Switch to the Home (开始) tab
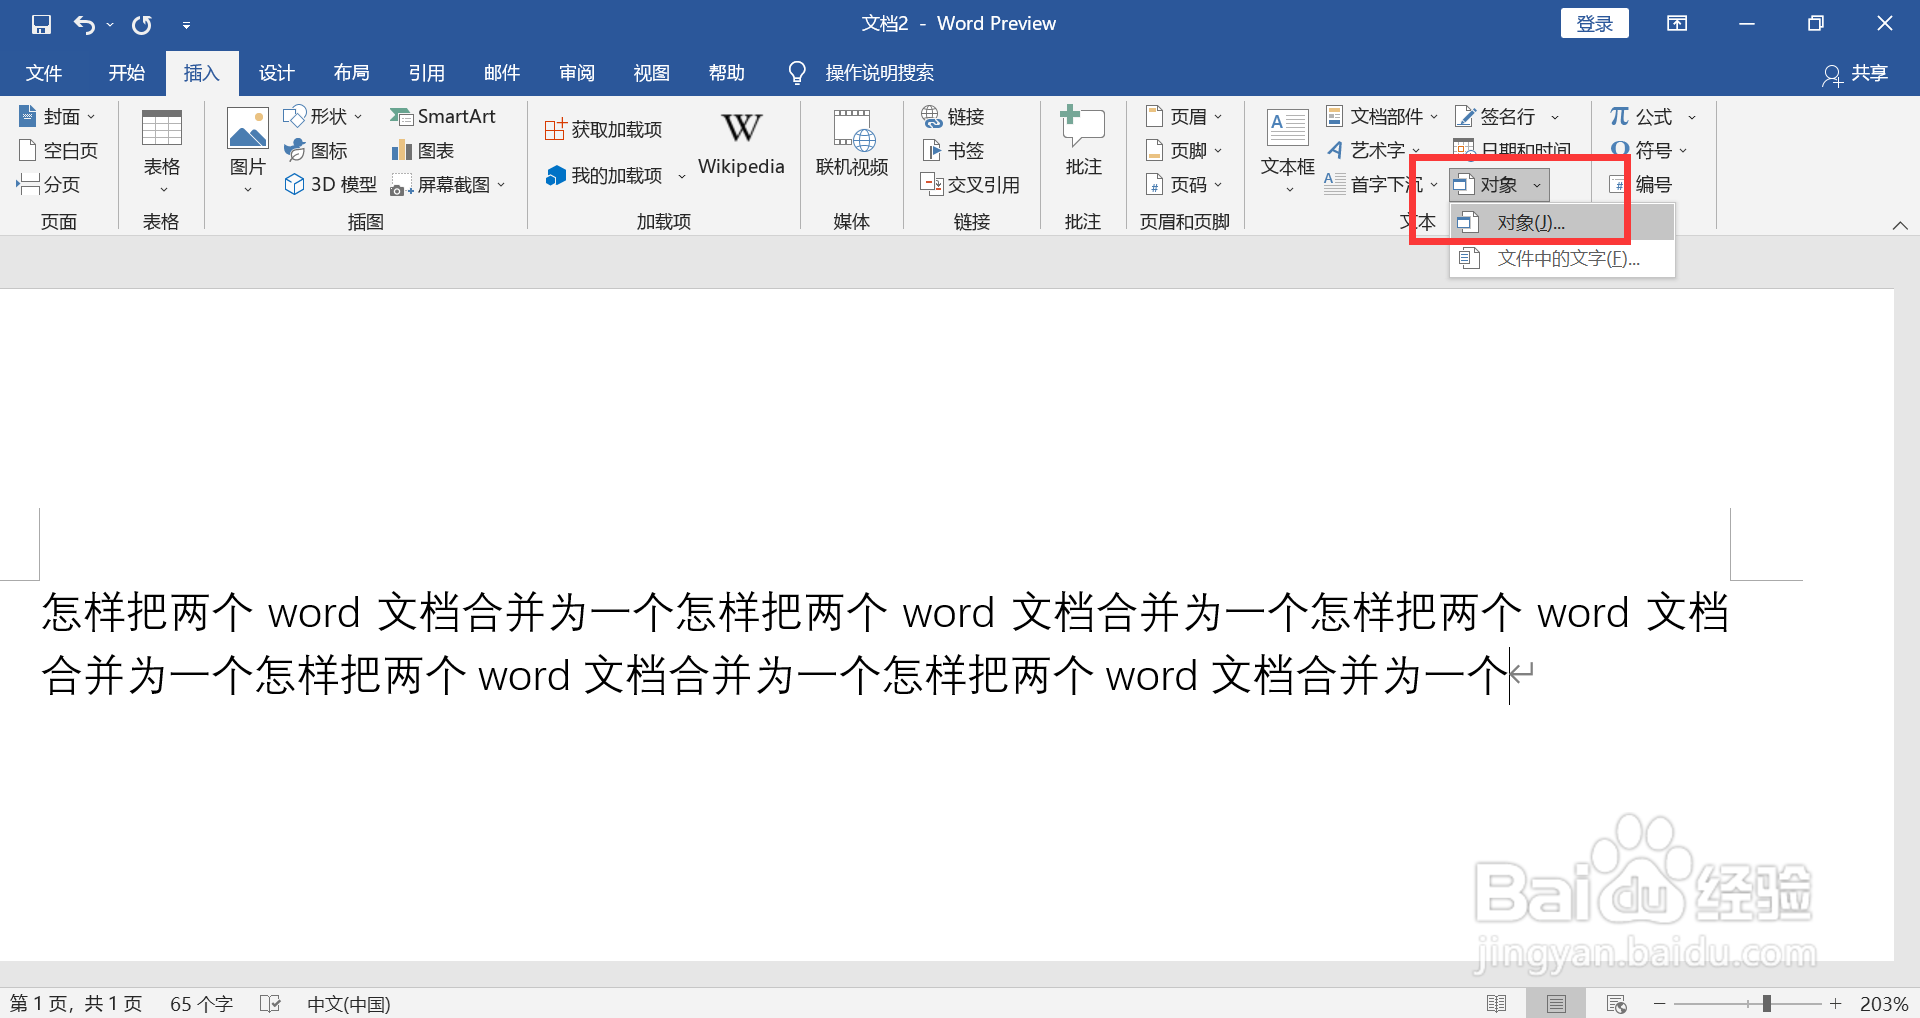This screenshot has height=1018, width=1920. pos(127,73)
